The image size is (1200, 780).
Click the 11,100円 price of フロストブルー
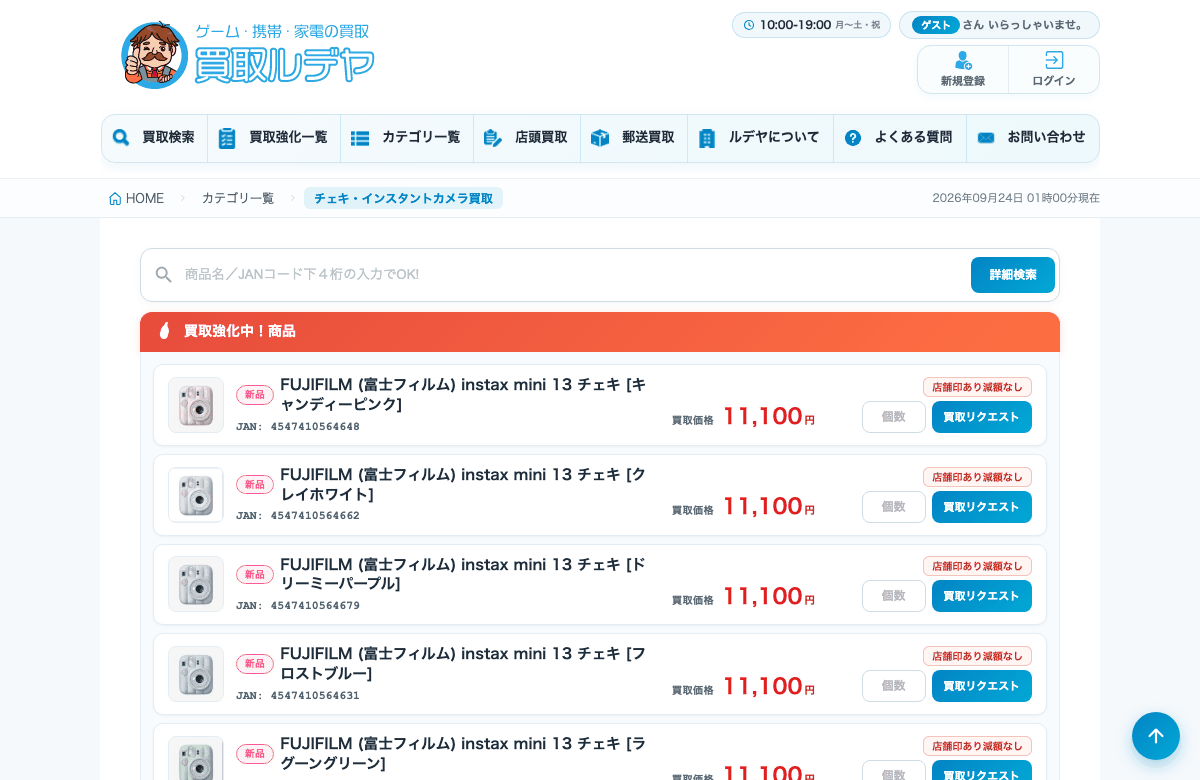point(769,686)
